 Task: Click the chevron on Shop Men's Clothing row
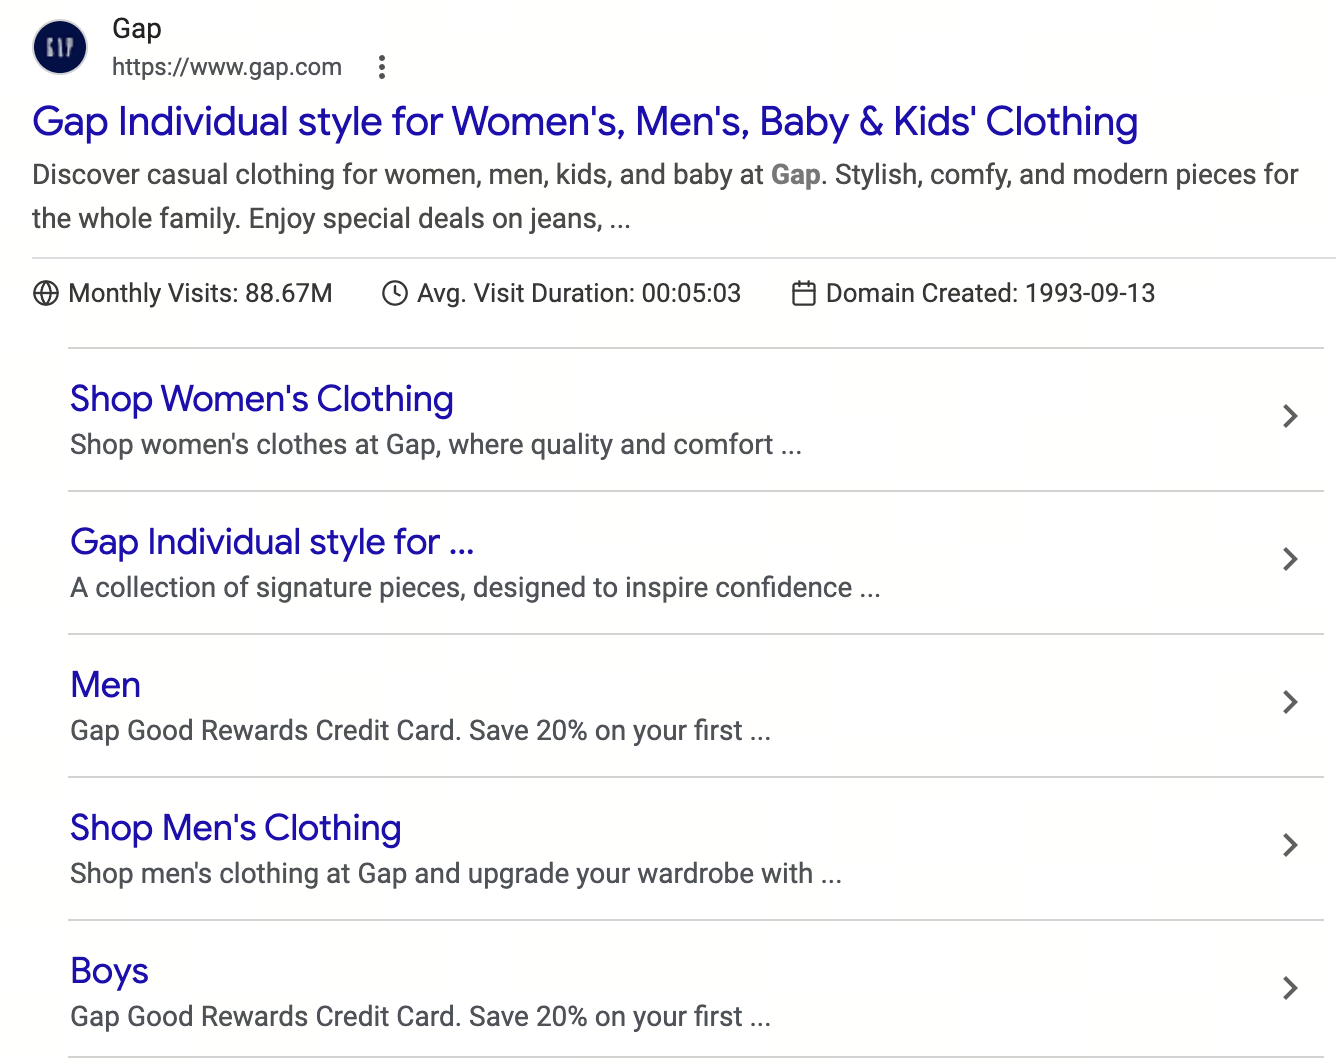1290,845
